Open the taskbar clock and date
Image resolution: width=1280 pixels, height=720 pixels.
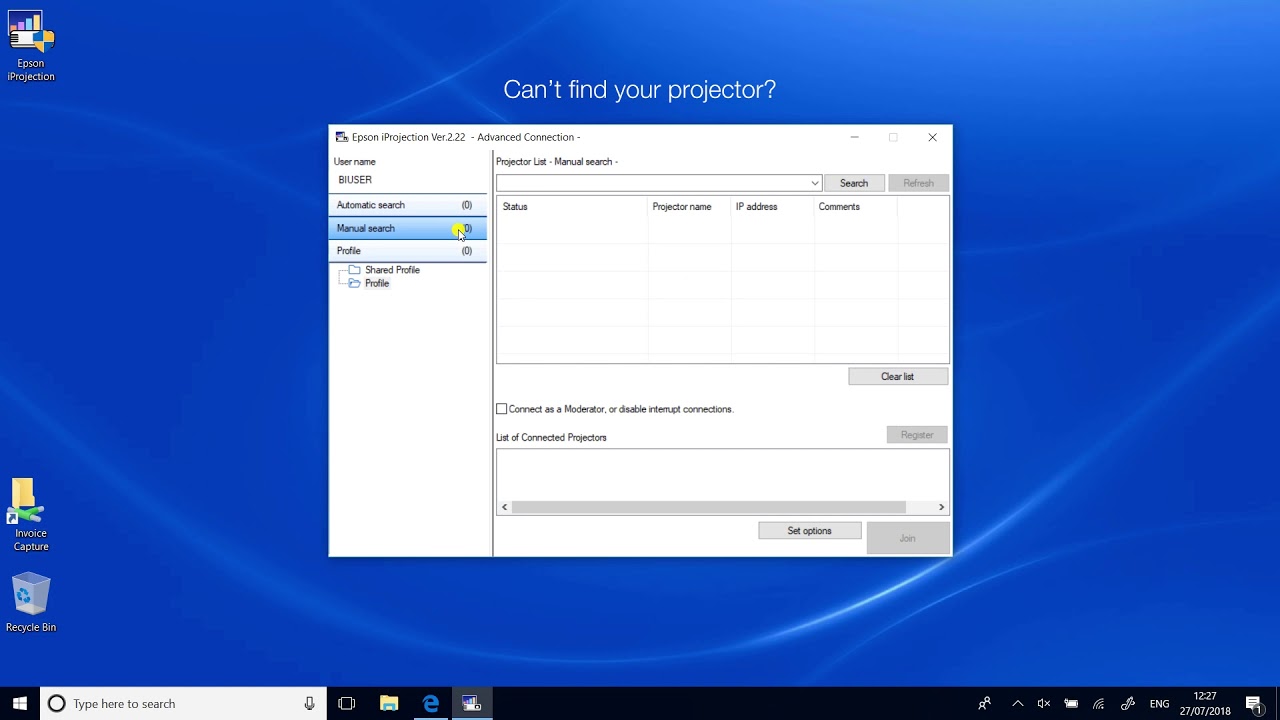tap(1205, 704)
